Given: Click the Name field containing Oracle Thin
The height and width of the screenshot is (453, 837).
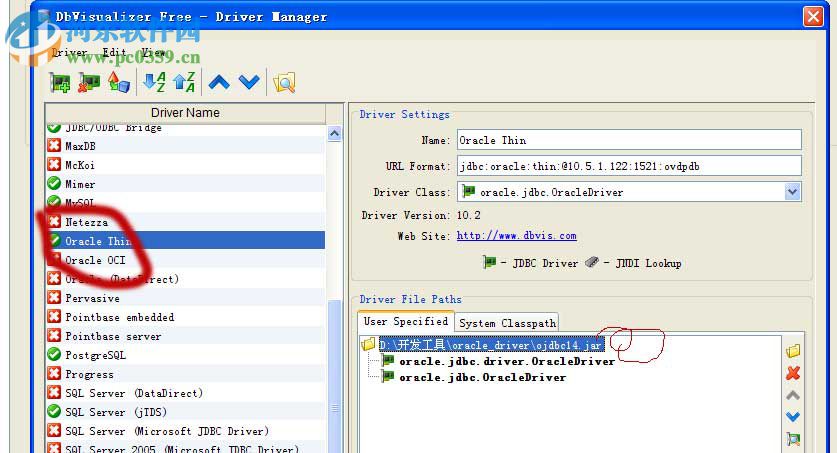Looking at the screenshot, I should point(629,140).
